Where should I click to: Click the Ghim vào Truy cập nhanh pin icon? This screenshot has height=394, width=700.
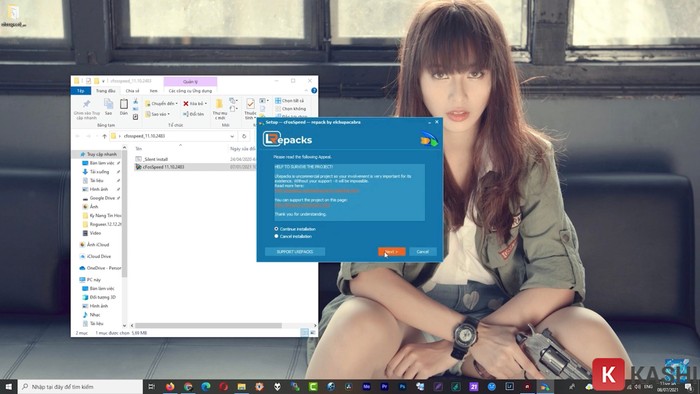point(87,104)
